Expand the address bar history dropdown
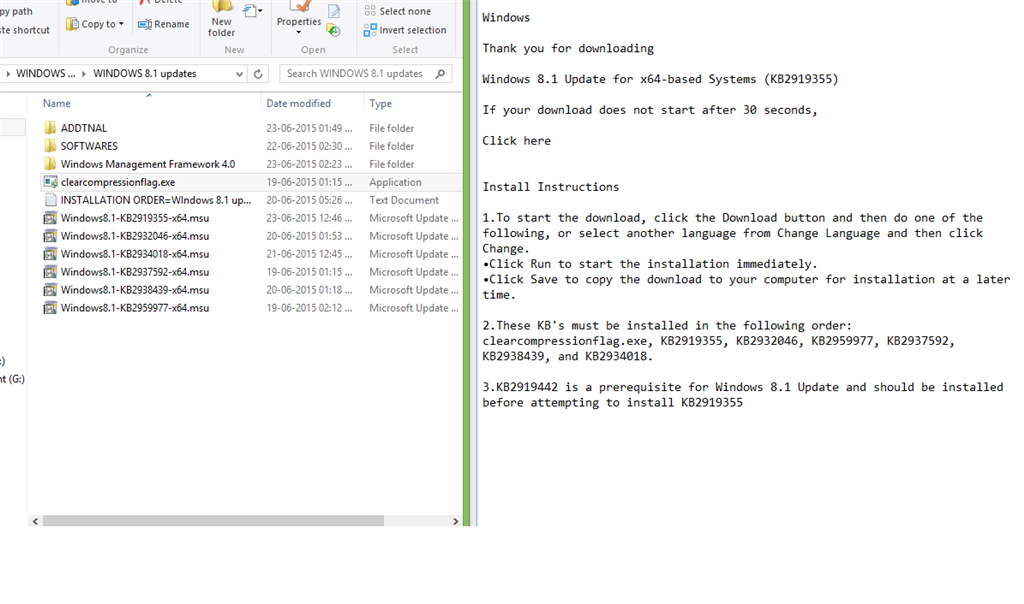 pos(239,74)
